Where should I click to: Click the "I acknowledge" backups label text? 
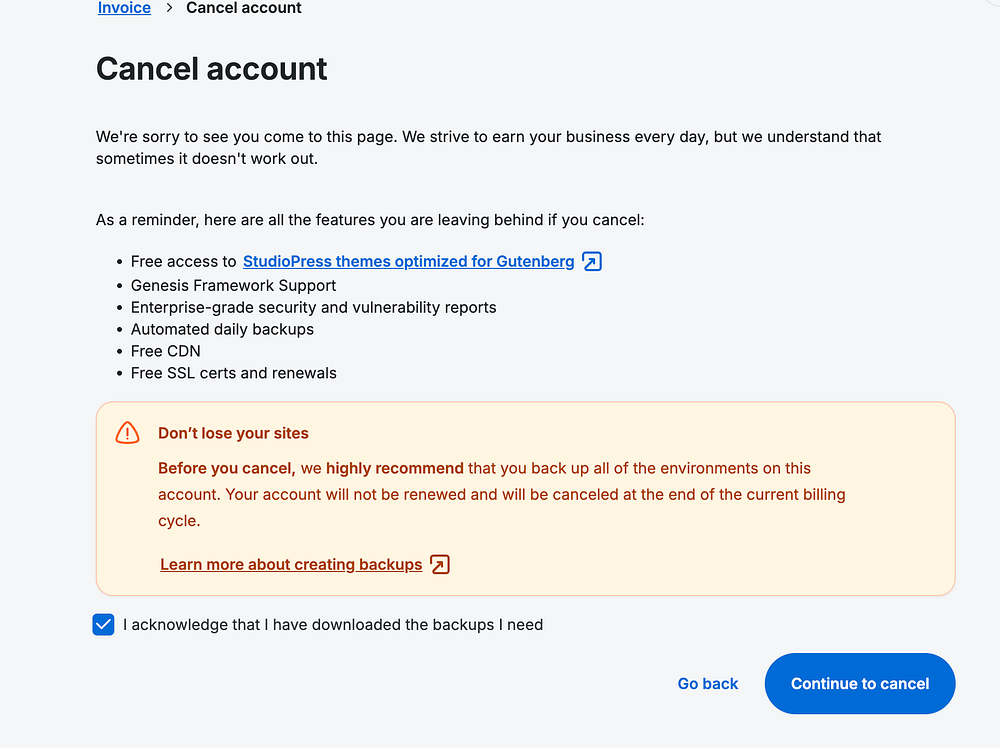[333, 625]
